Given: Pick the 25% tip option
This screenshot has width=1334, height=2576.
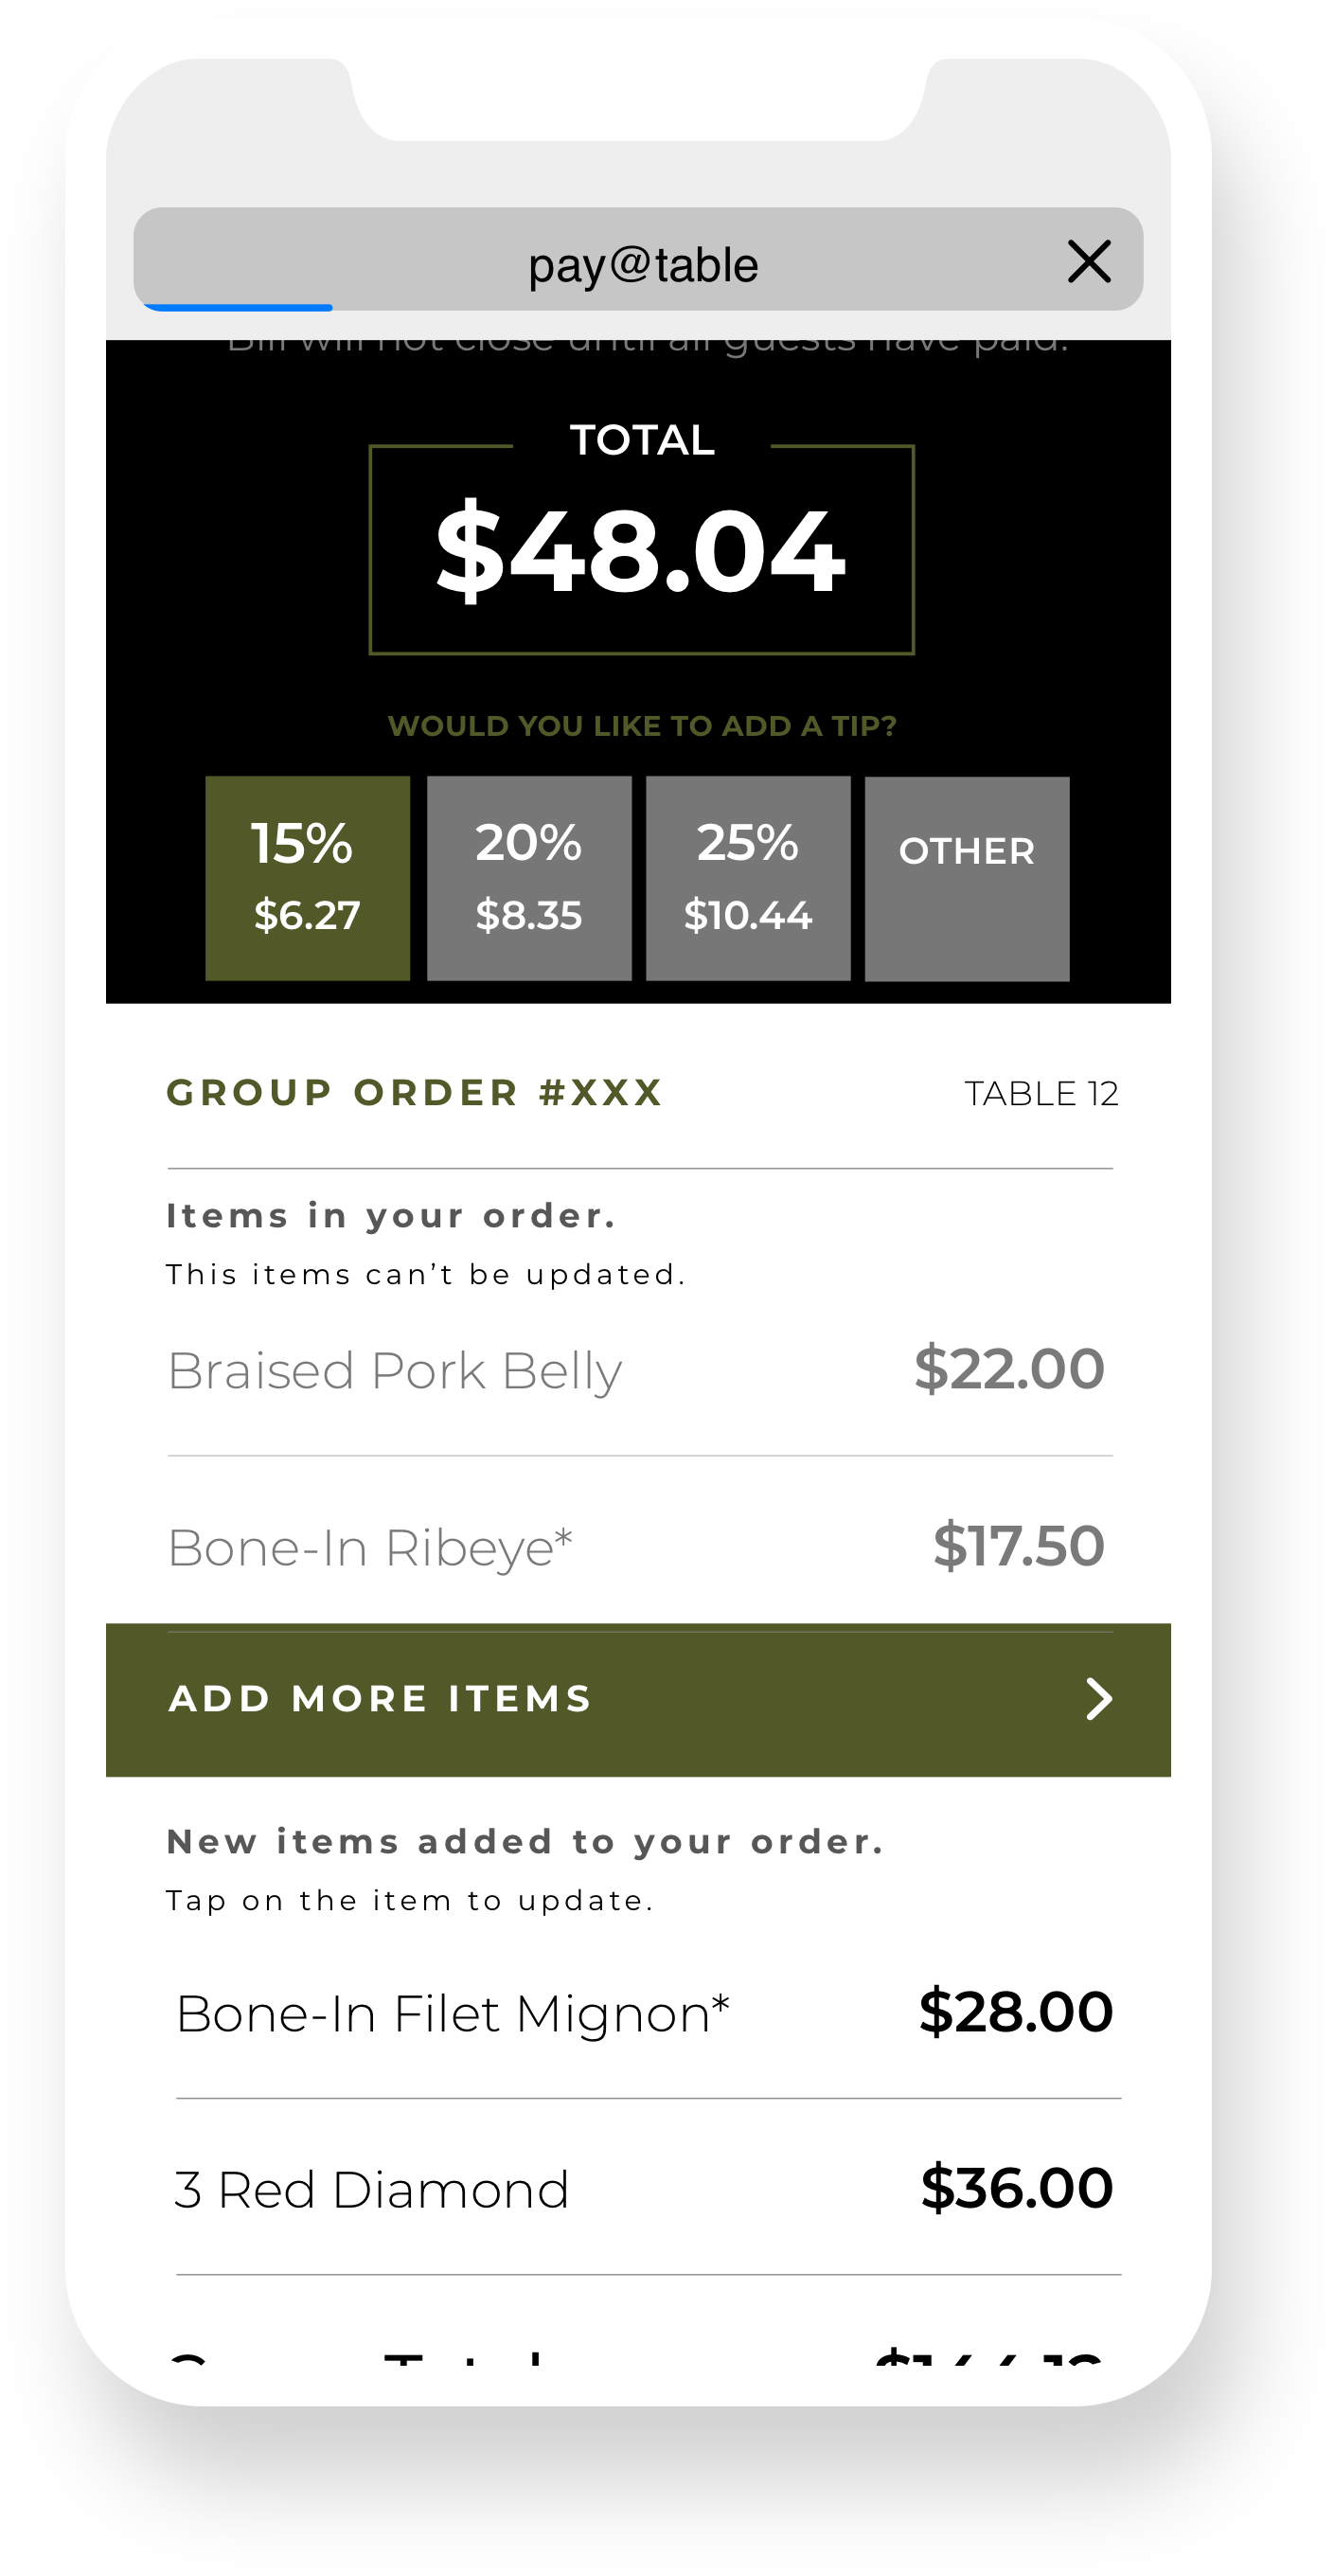Looking at the screenshot, I should coord(748,878).
